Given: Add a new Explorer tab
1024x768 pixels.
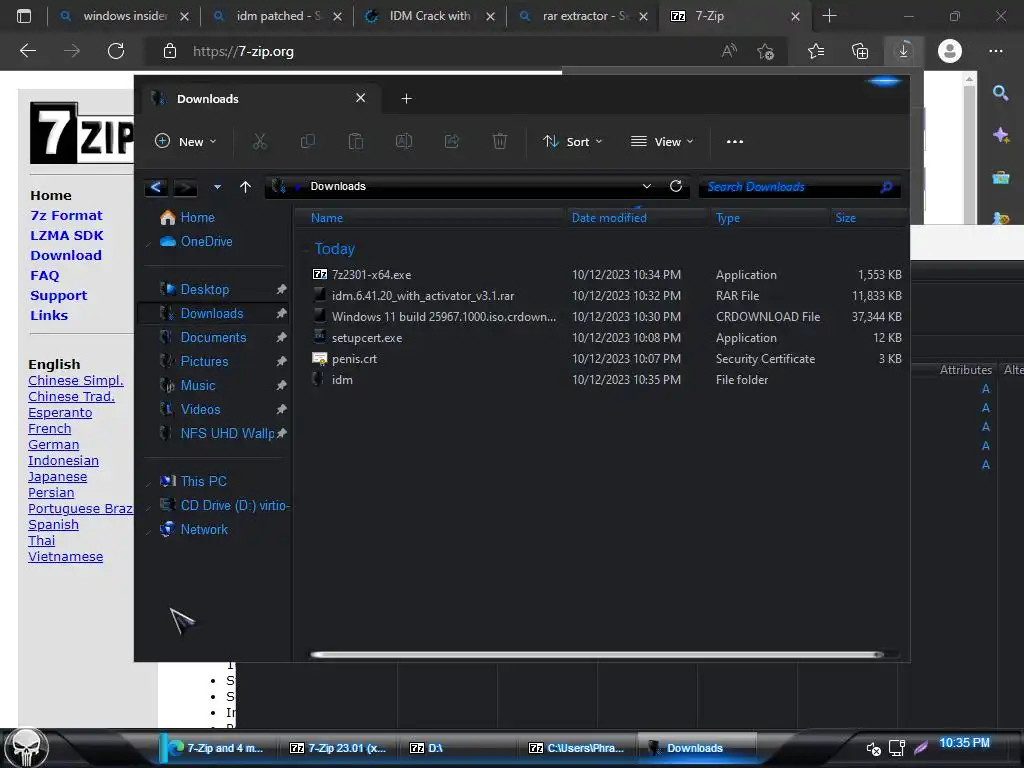Looking at the screenshot, I should coord(406,99).
